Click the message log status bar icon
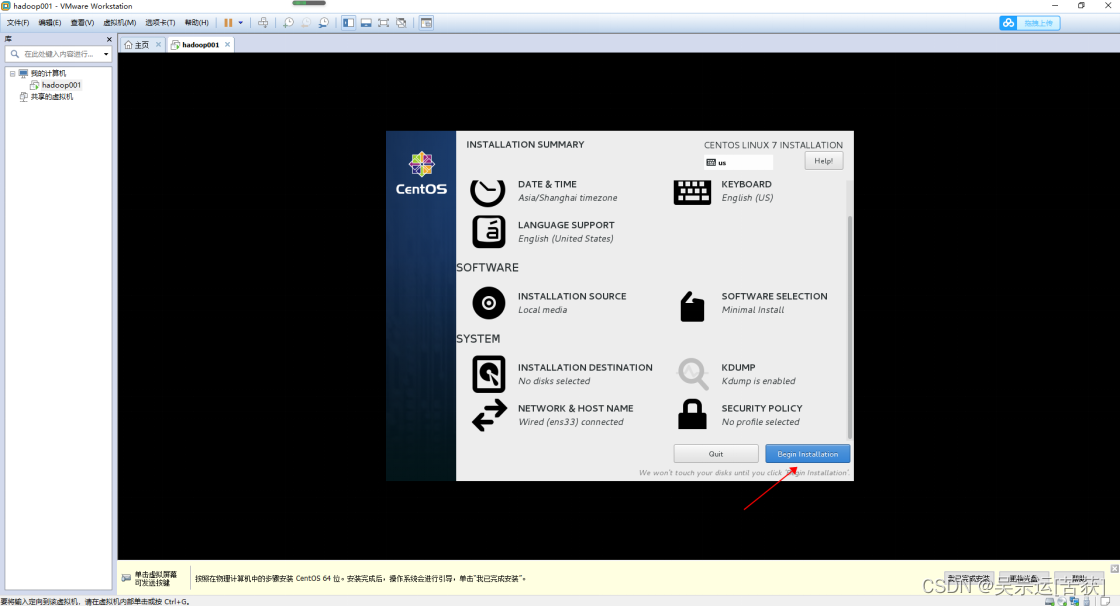1120x606 pixels. pyautogui.click(x=1105, y=601)
